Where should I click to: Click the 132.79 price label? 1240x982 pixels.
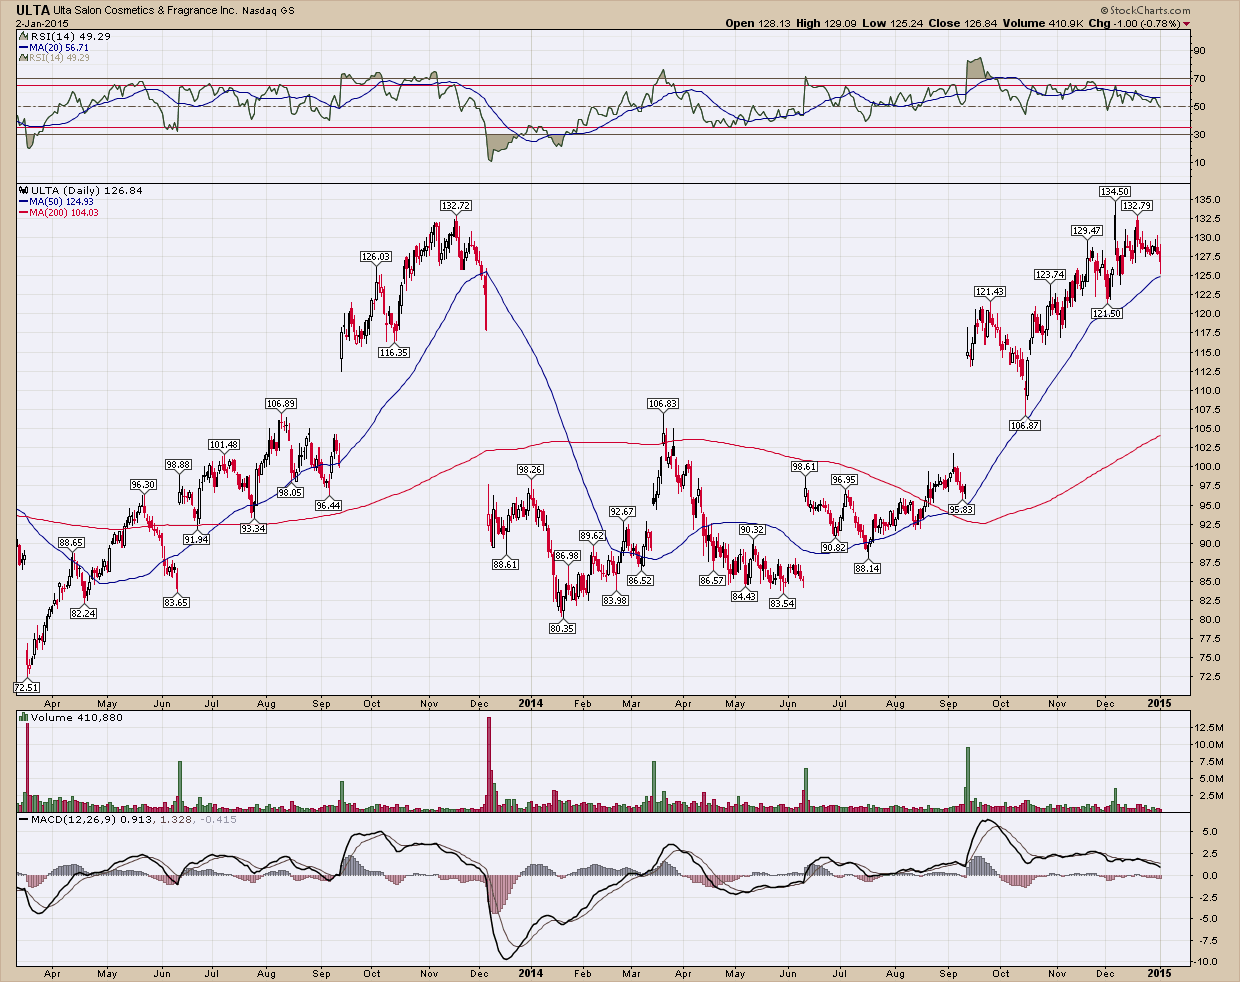(1137, 205)
